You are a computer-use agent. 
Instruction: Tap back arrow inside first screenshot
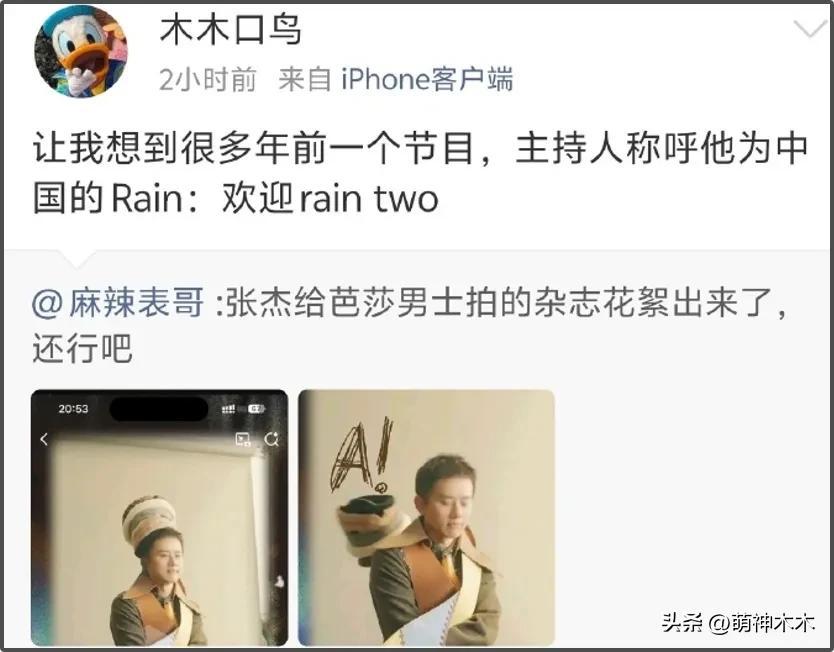coord(44,439)
